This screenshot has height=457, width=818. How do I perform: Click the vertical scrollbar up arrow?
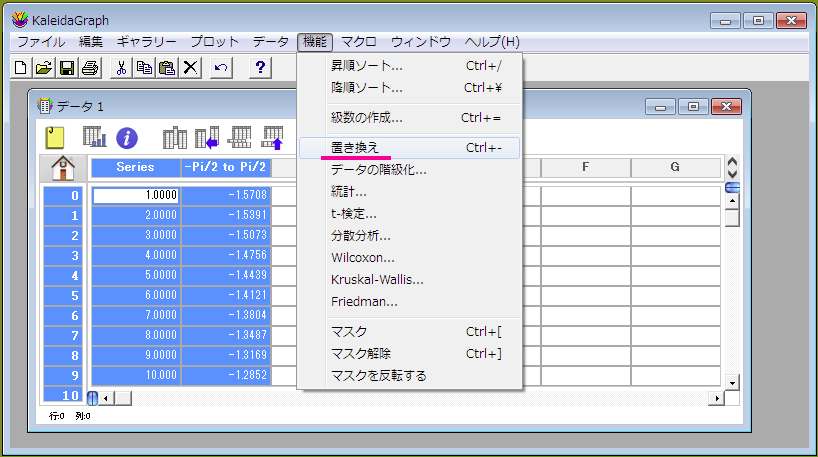(x=732, y=200)
